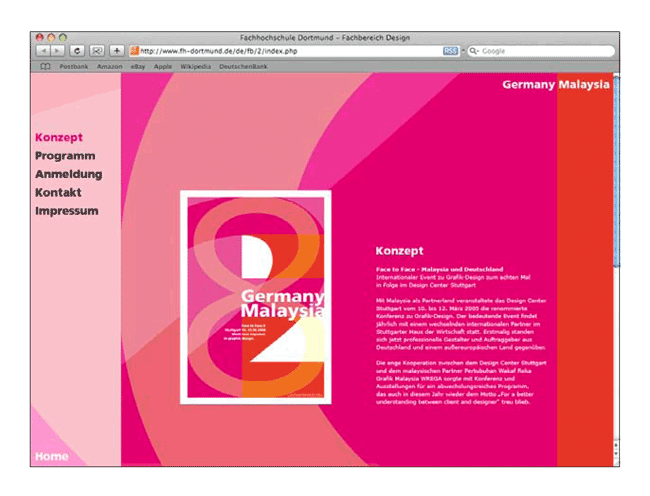The width and height of the screenshot is (650, 496).
Task: Close the Safari window with the red button
Action: [x=40, y=38]
